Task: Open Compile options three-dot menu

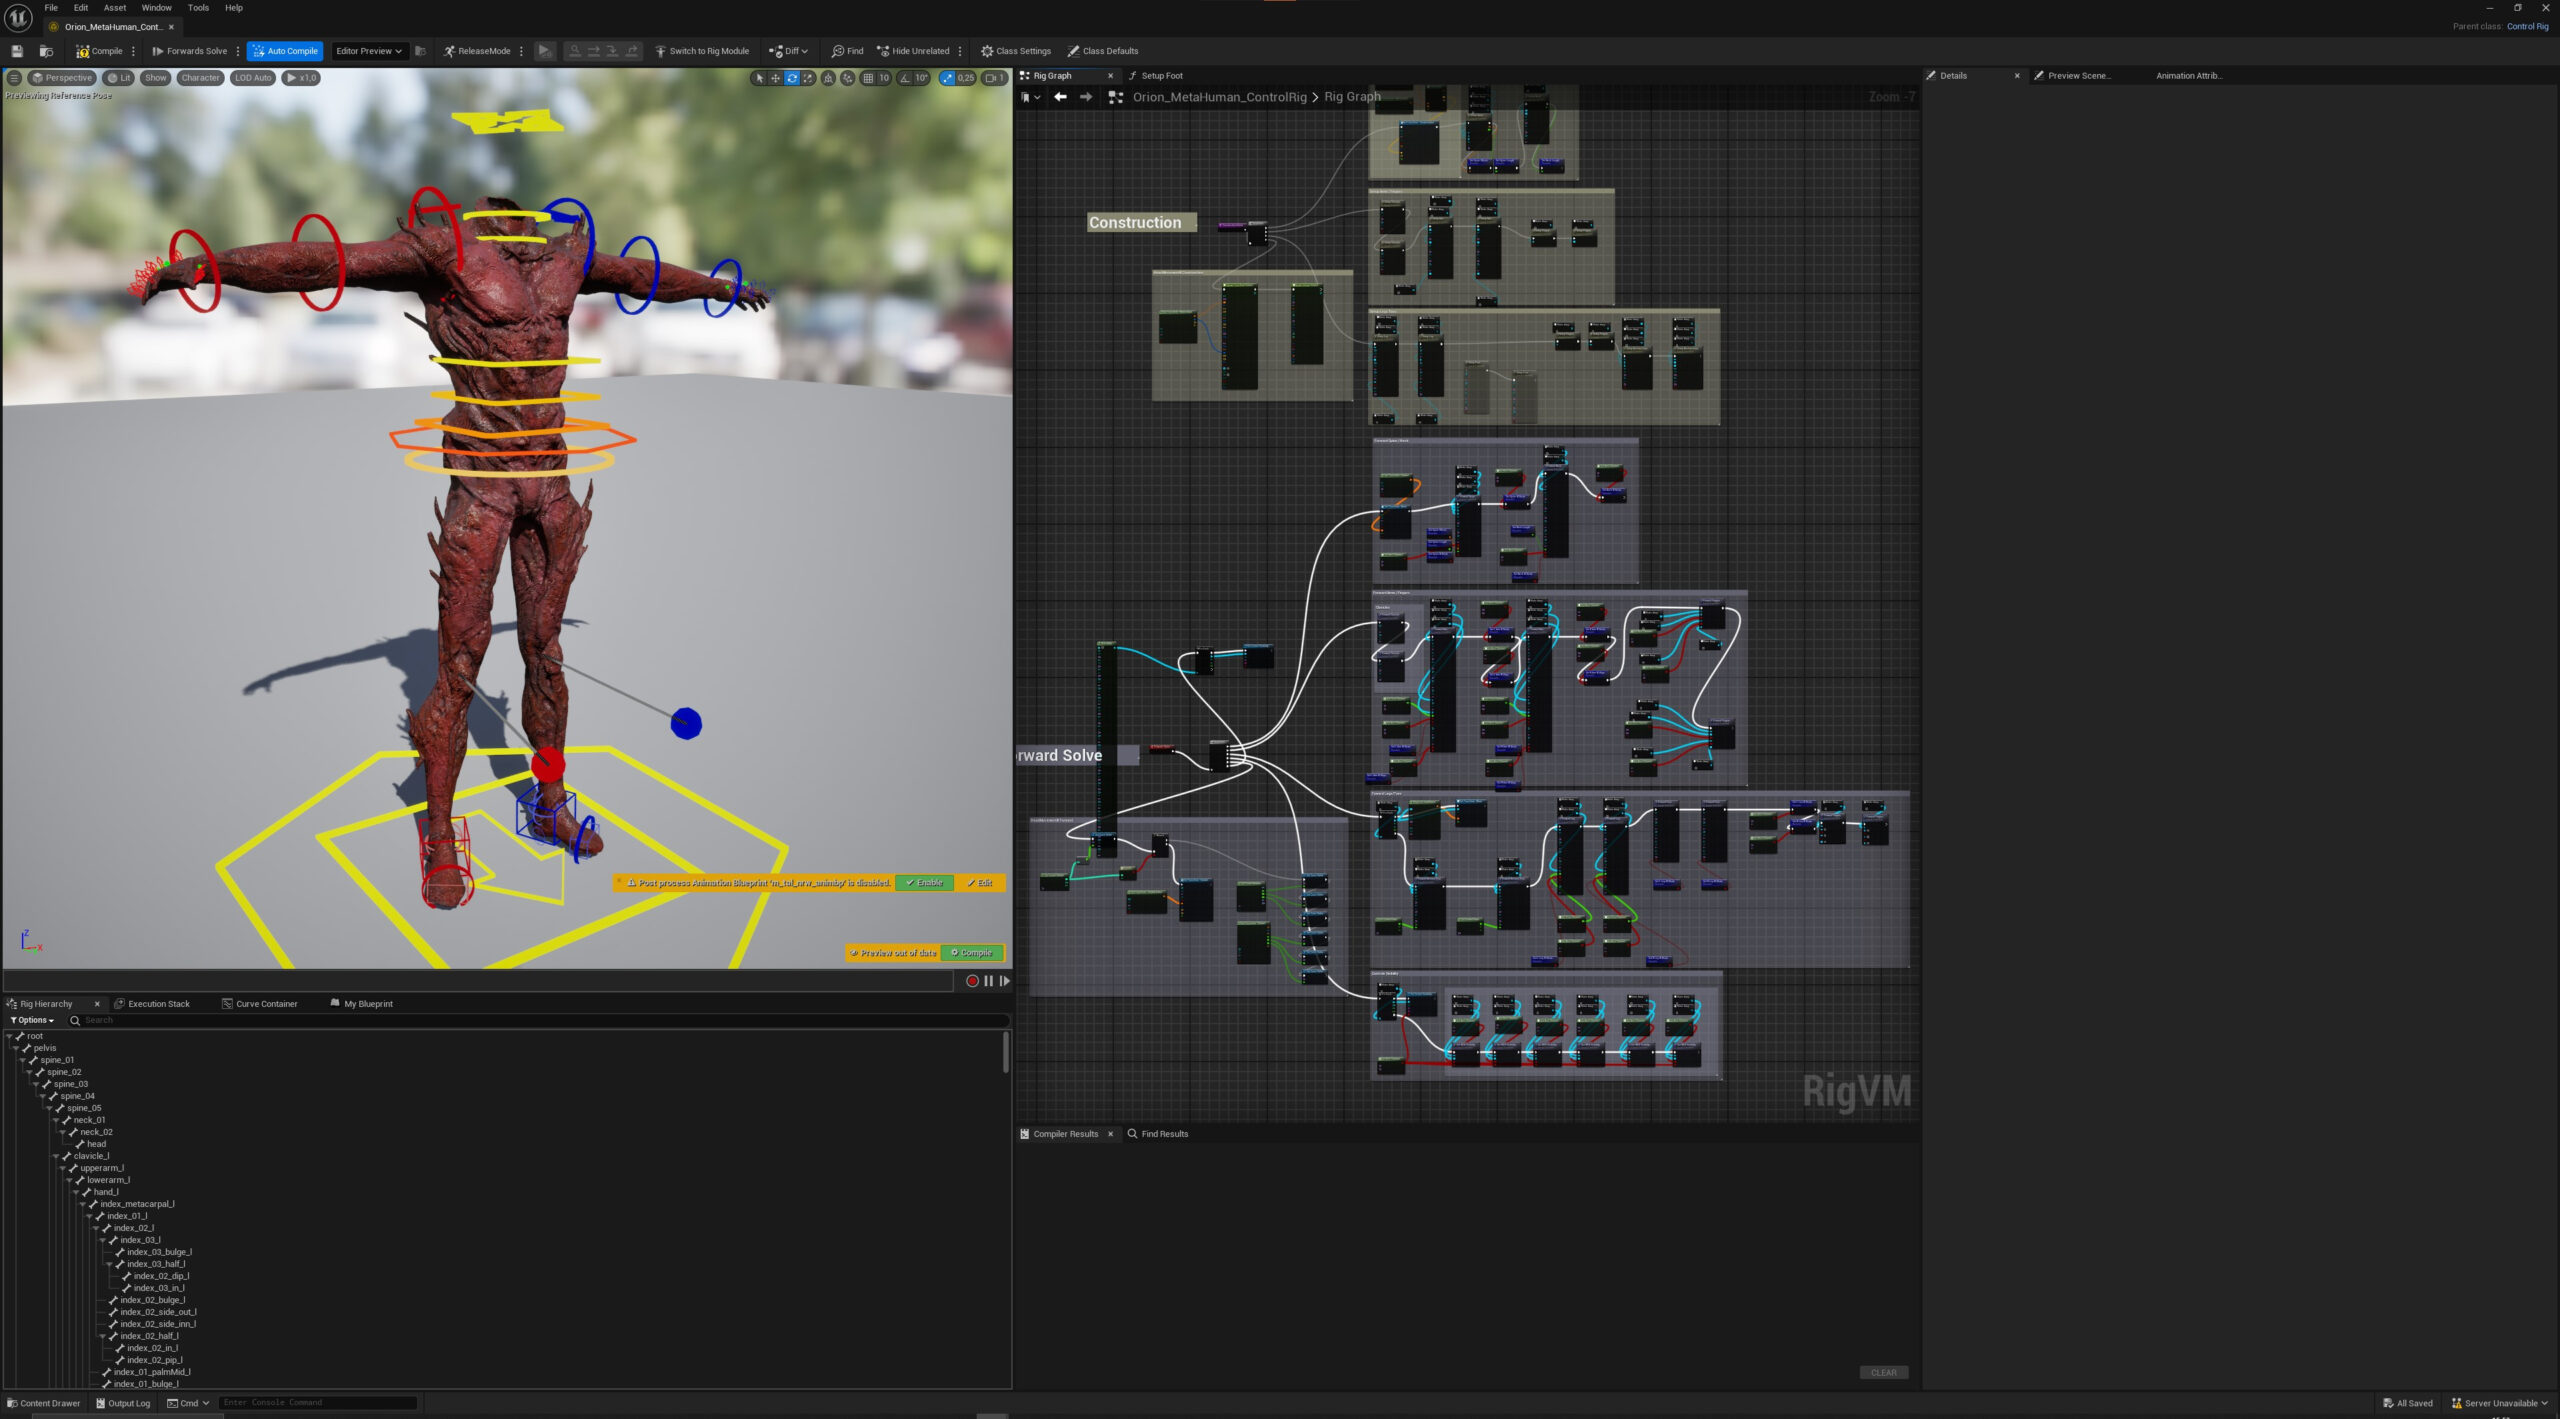Action: point(133,51)
